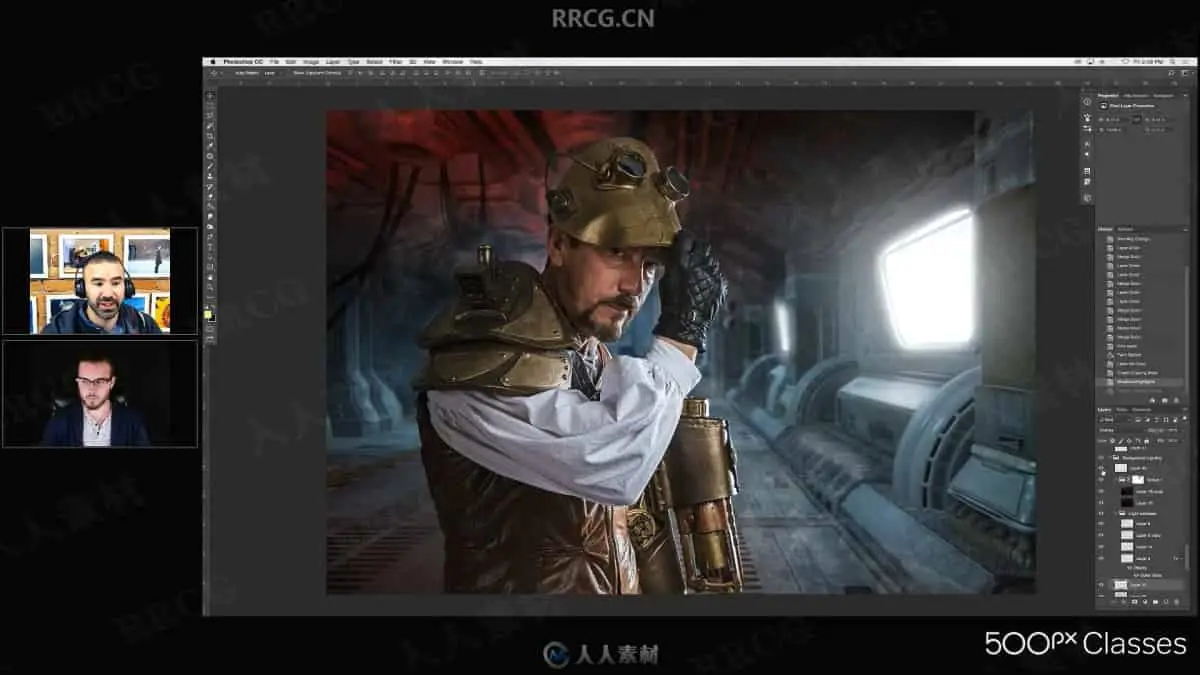Select the Quick Selection tool
This screenshot has width=1200, height=675.
point(210,125)
